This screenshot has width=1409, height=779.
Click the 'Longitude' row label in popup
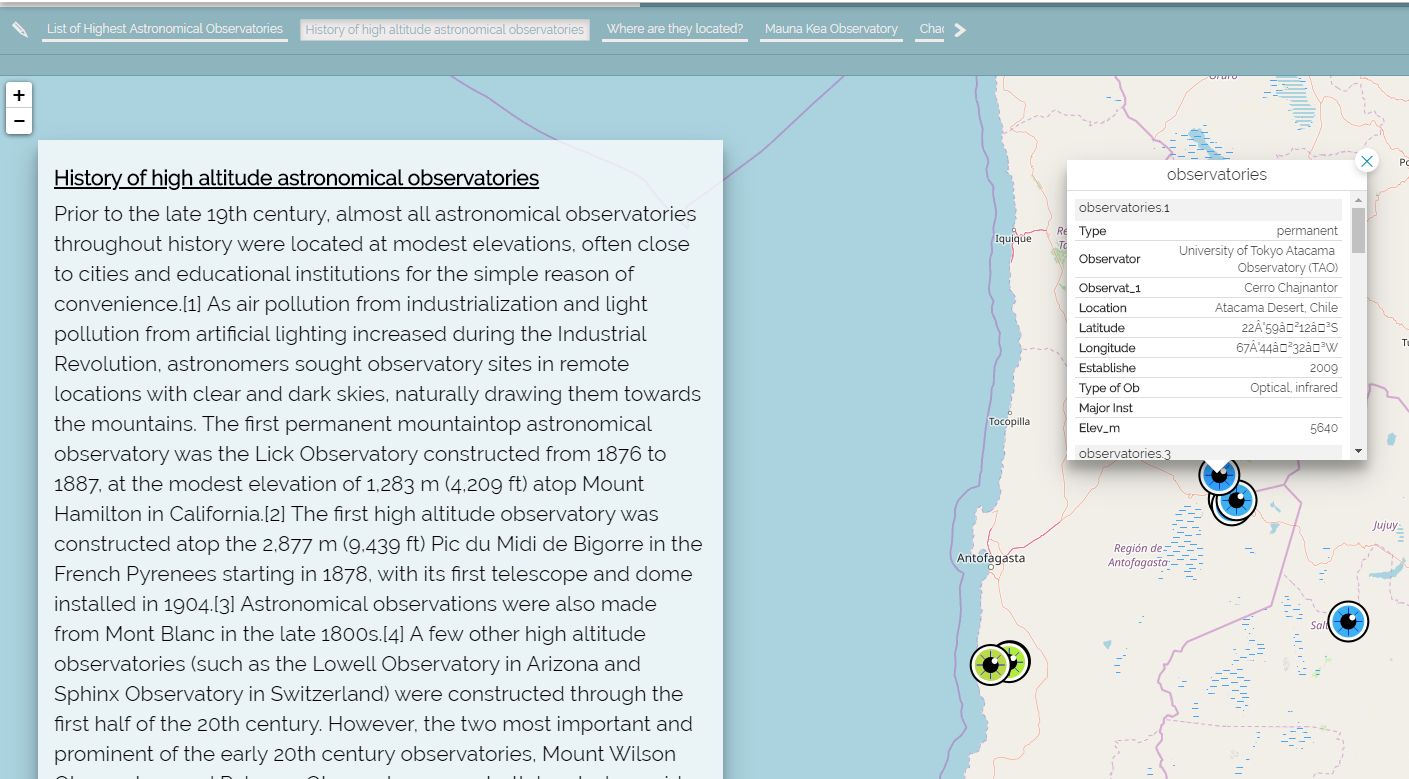1107,348
